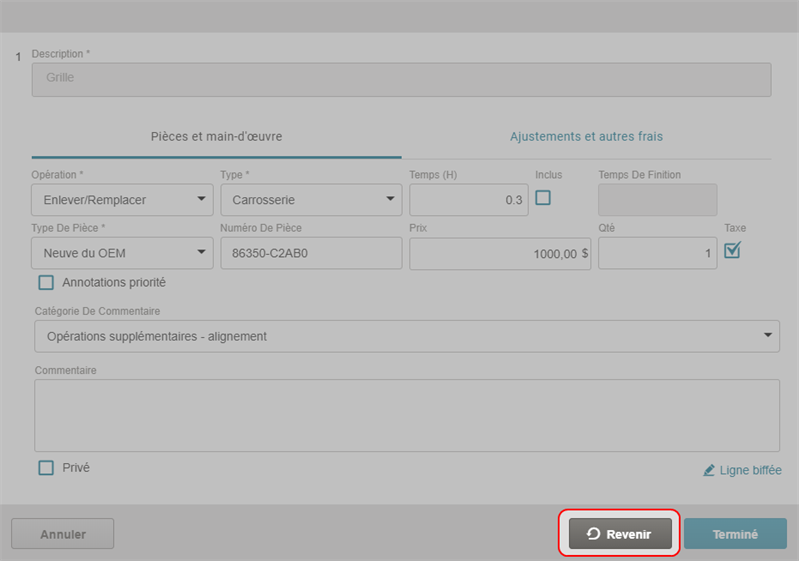799x561 pixels.
Task: Expand the Type Carrosserie dropdown
Action: click(x=310, y=200)
